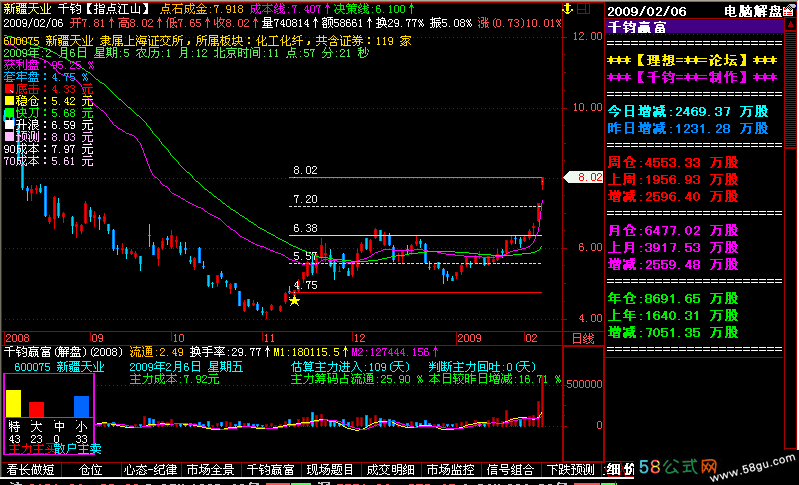Click the 09 month marker on the time axis

click(97, 338)
